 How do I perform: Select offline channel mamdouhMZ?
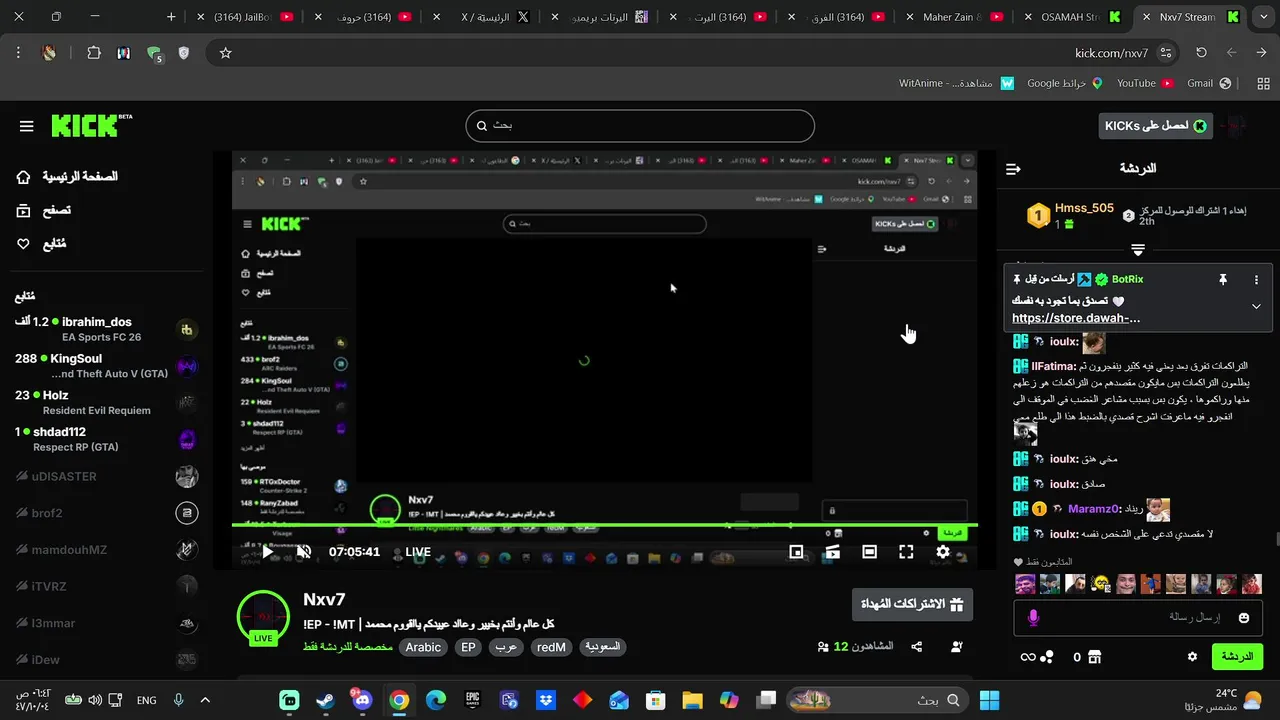(105, 549)
